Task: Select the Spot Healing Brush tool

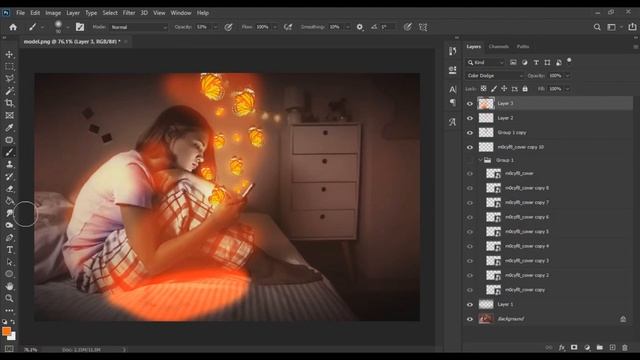Action: [9, 140]
